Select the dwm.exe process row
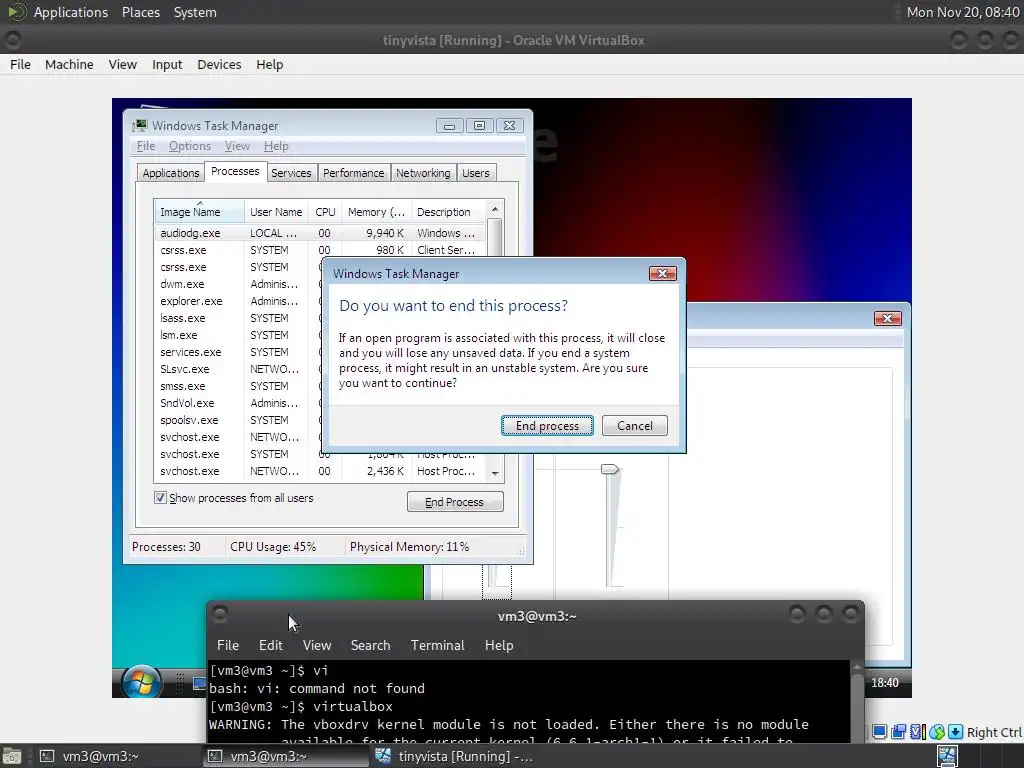1024x768 pixels. (x=237, y=284)
